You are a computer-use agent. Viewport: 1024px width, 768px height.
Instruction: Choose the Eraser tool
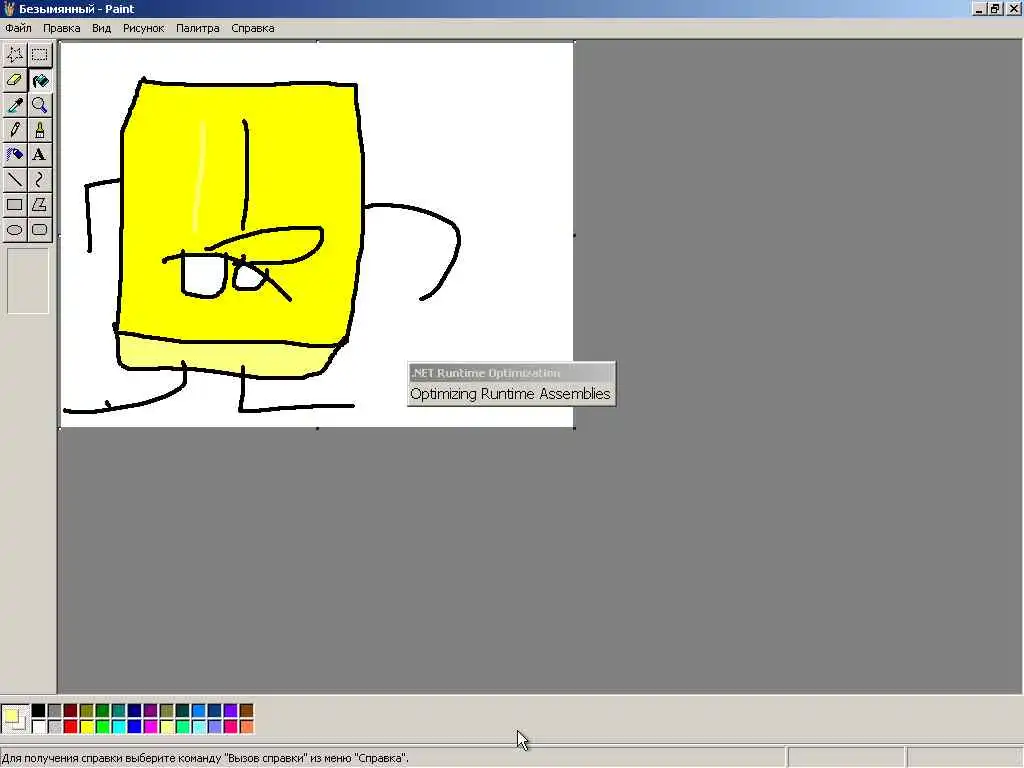15,80
